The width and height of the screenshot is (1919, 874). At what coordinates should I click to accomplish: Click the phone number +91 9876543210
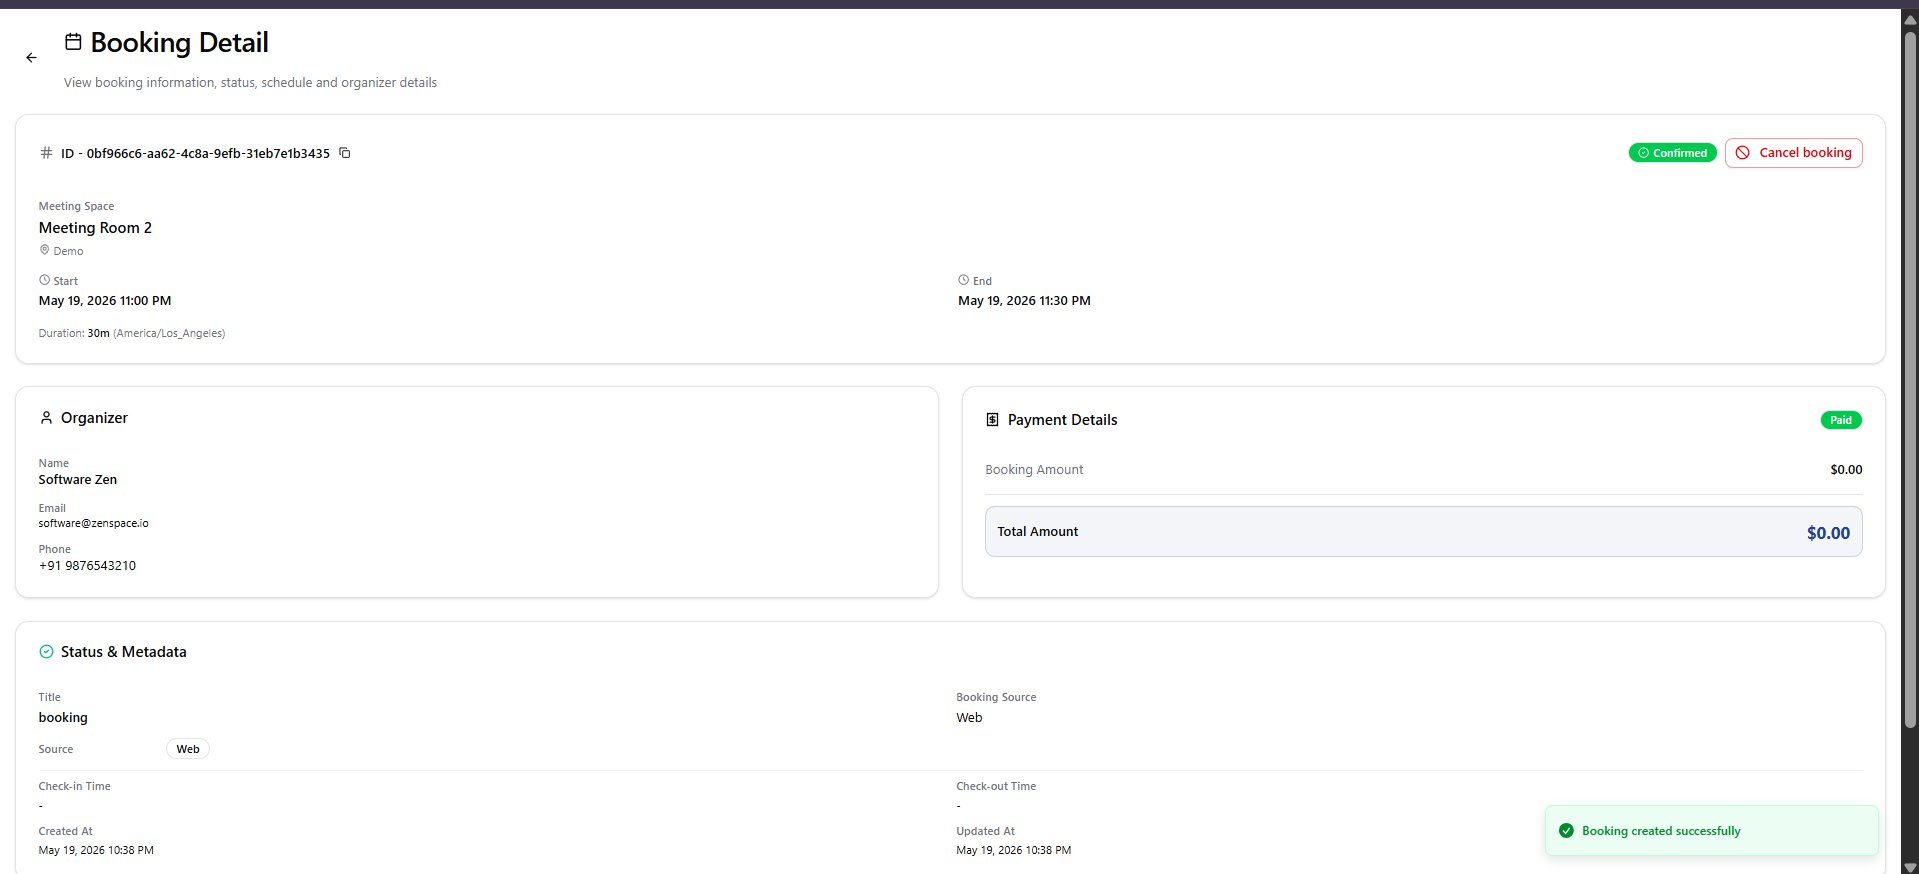pyautogui.click(x=87, y=566)
